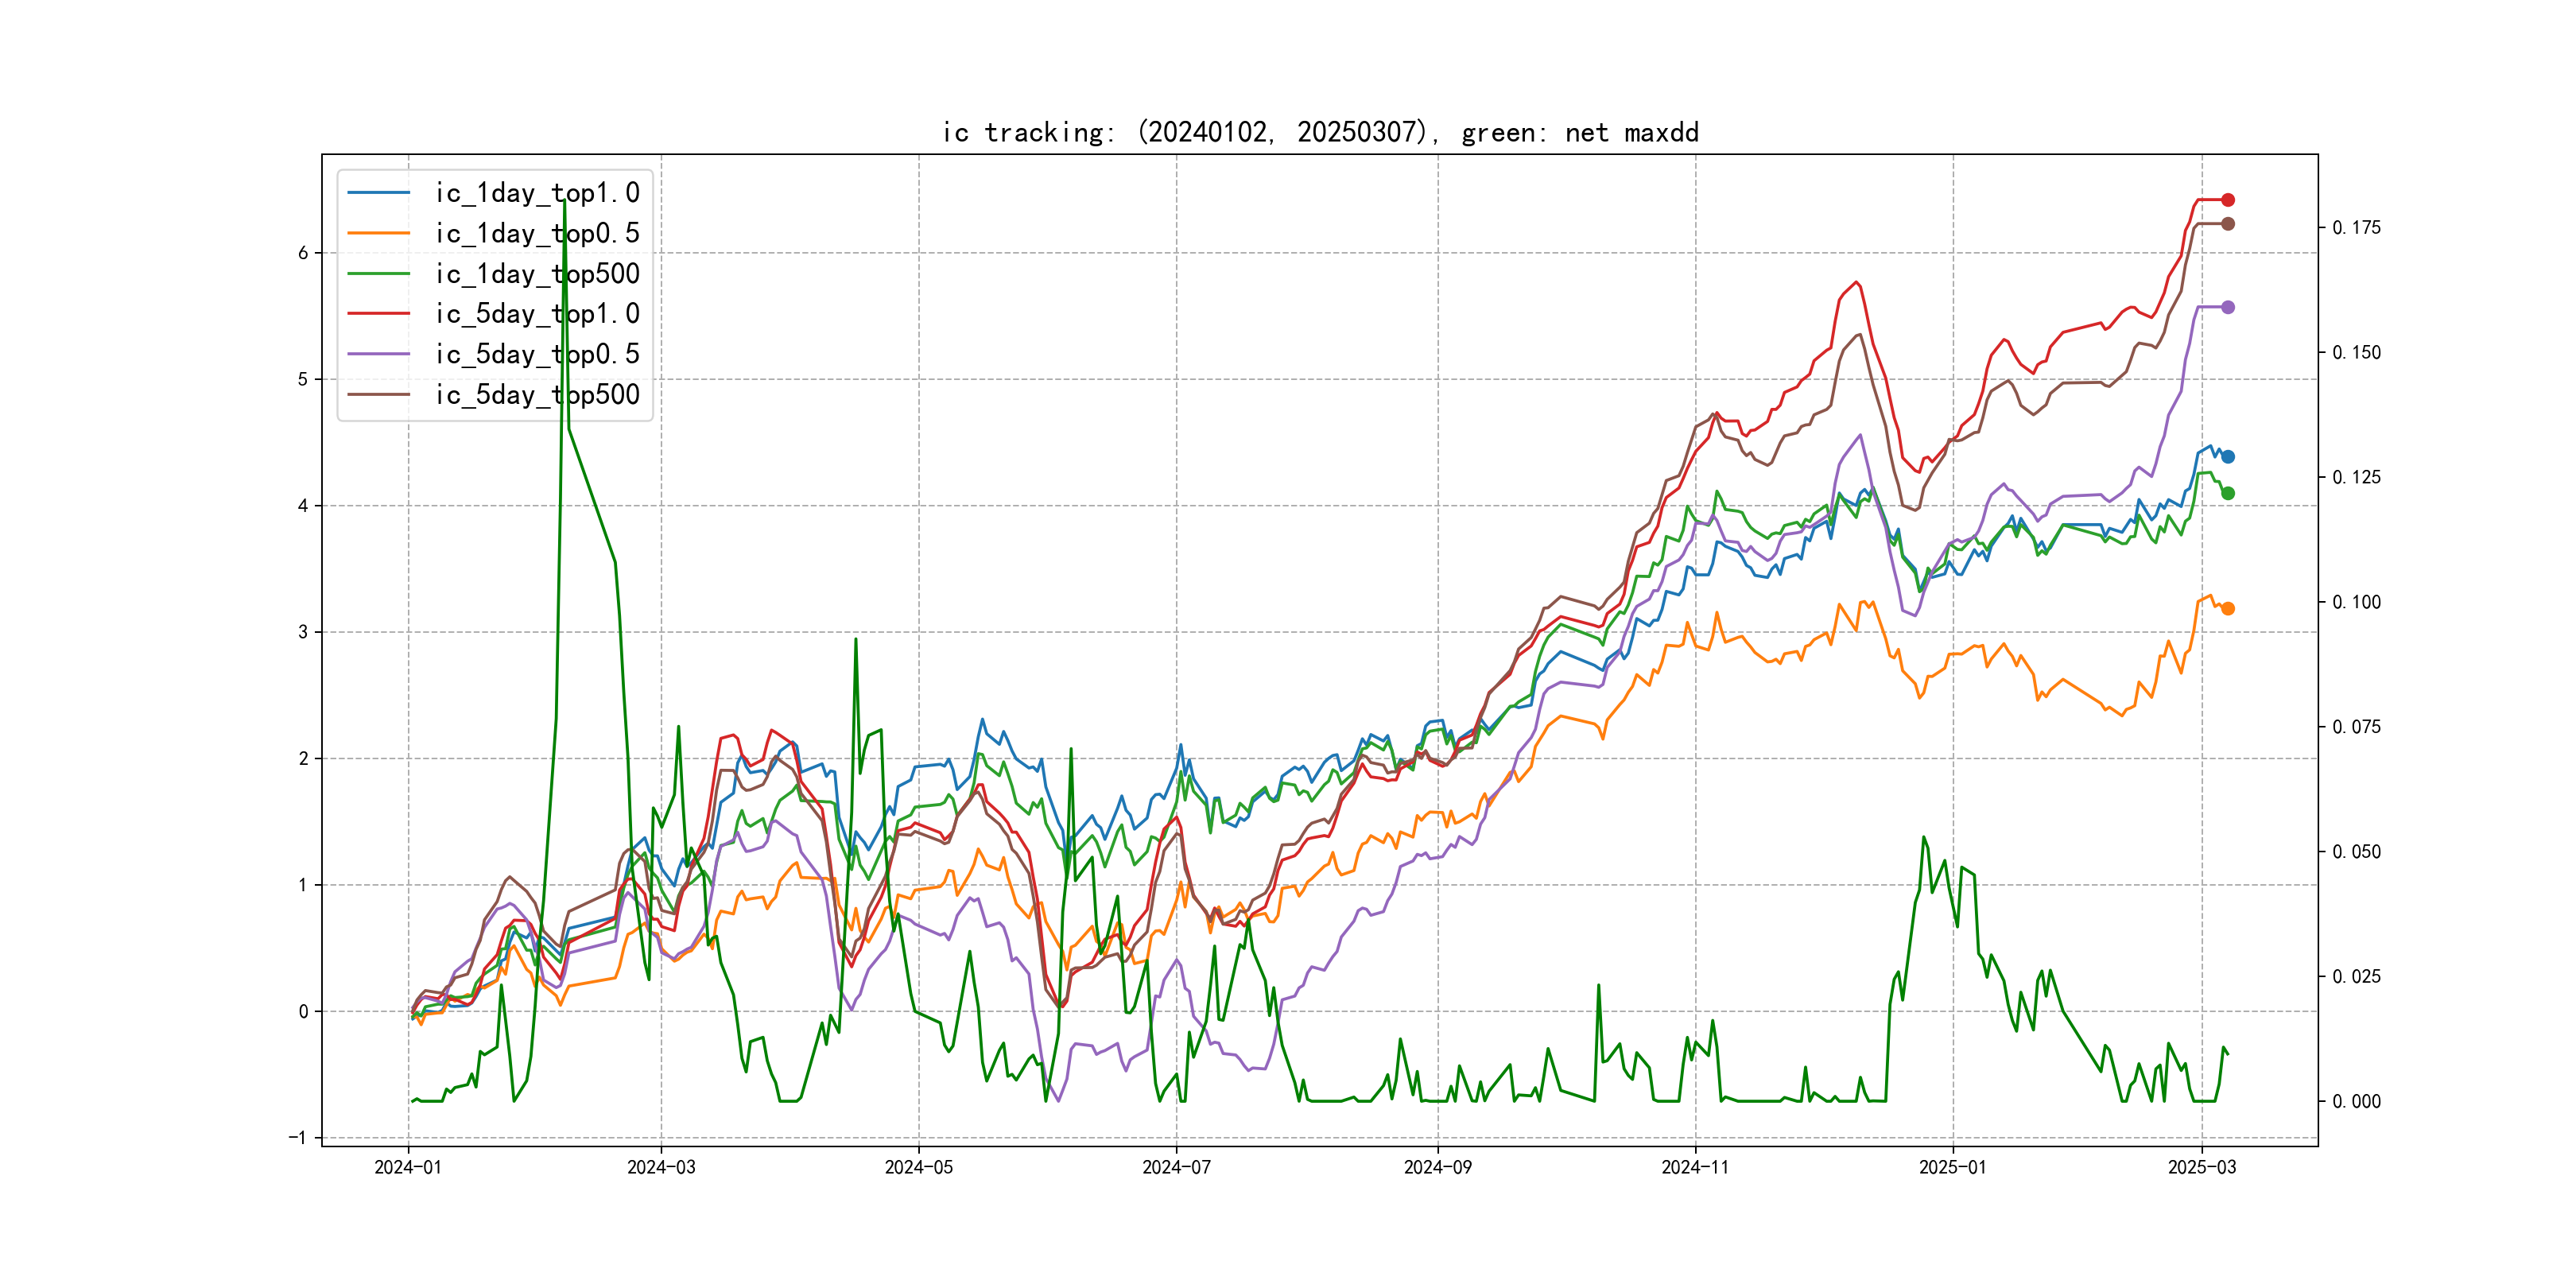Click the 2025-03 x-axis label
The width and height of the screenshot is (2576, 1288).
pos(2201,1167)
